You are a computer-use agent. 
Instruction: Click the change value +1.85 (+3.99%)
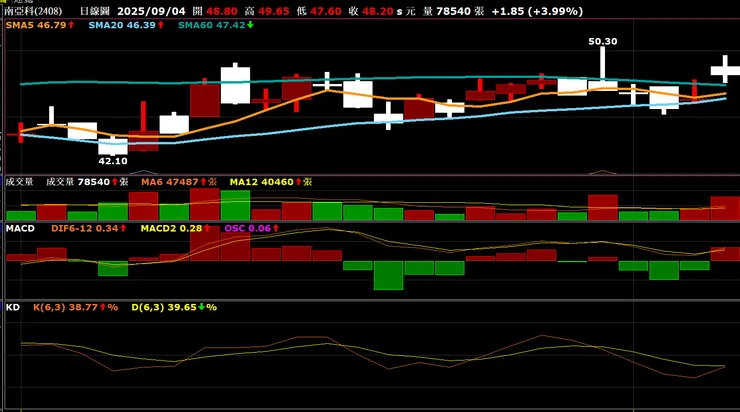tap(537, 11)
